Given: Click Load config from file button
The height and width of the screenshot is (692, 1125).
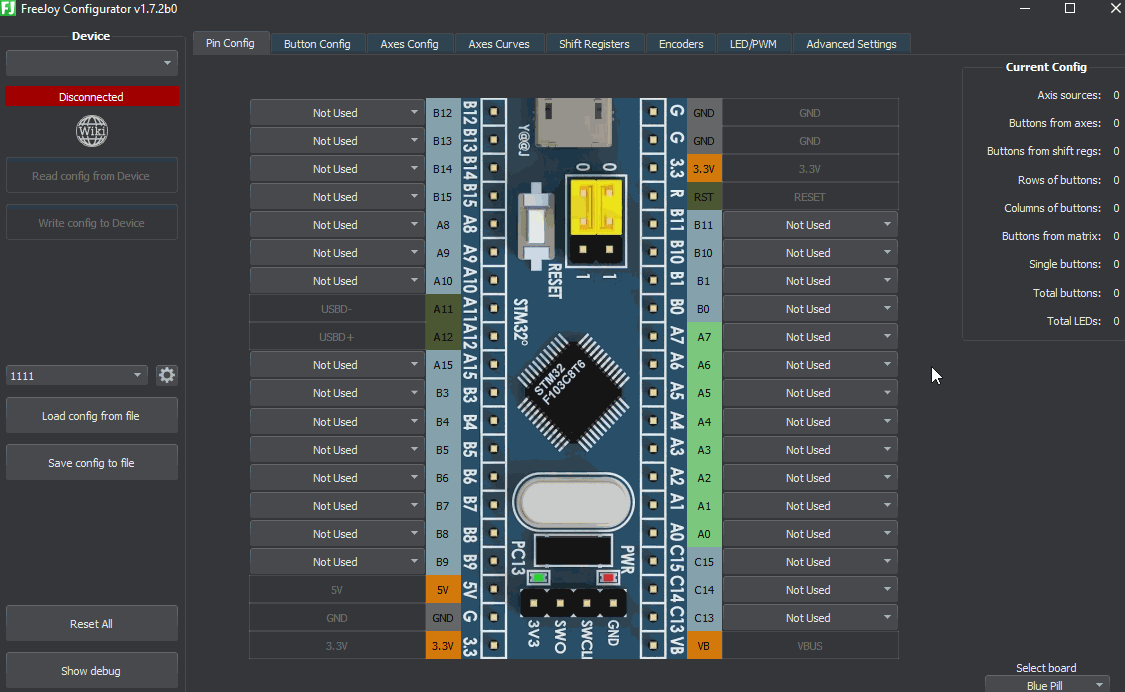Looking at the screenshot, I should click(92, 416).
